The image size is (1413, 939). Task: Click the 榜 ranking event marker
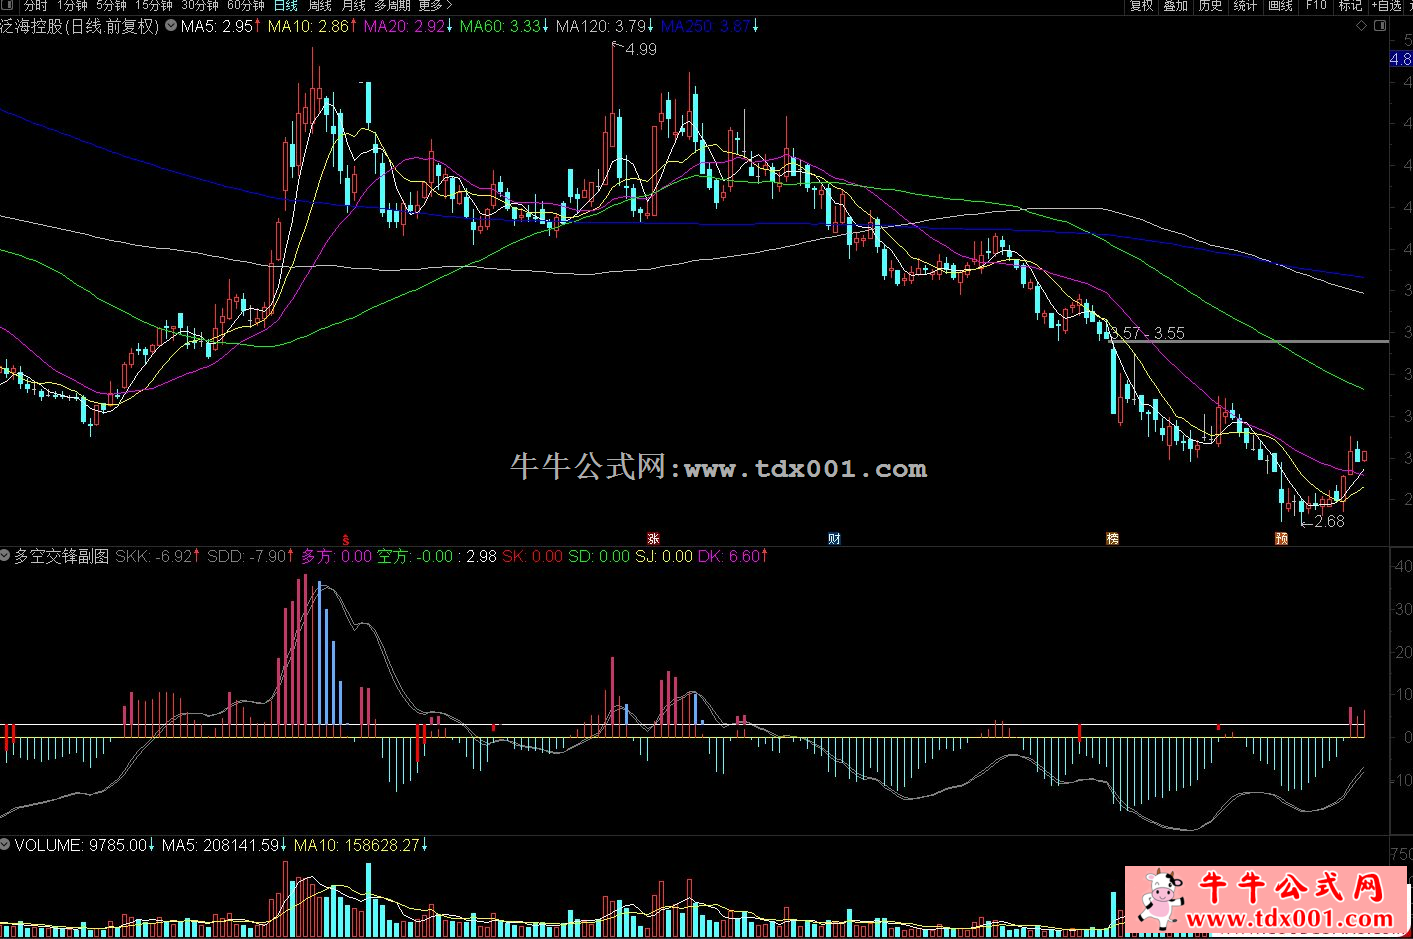click(x=1112, y=539)
